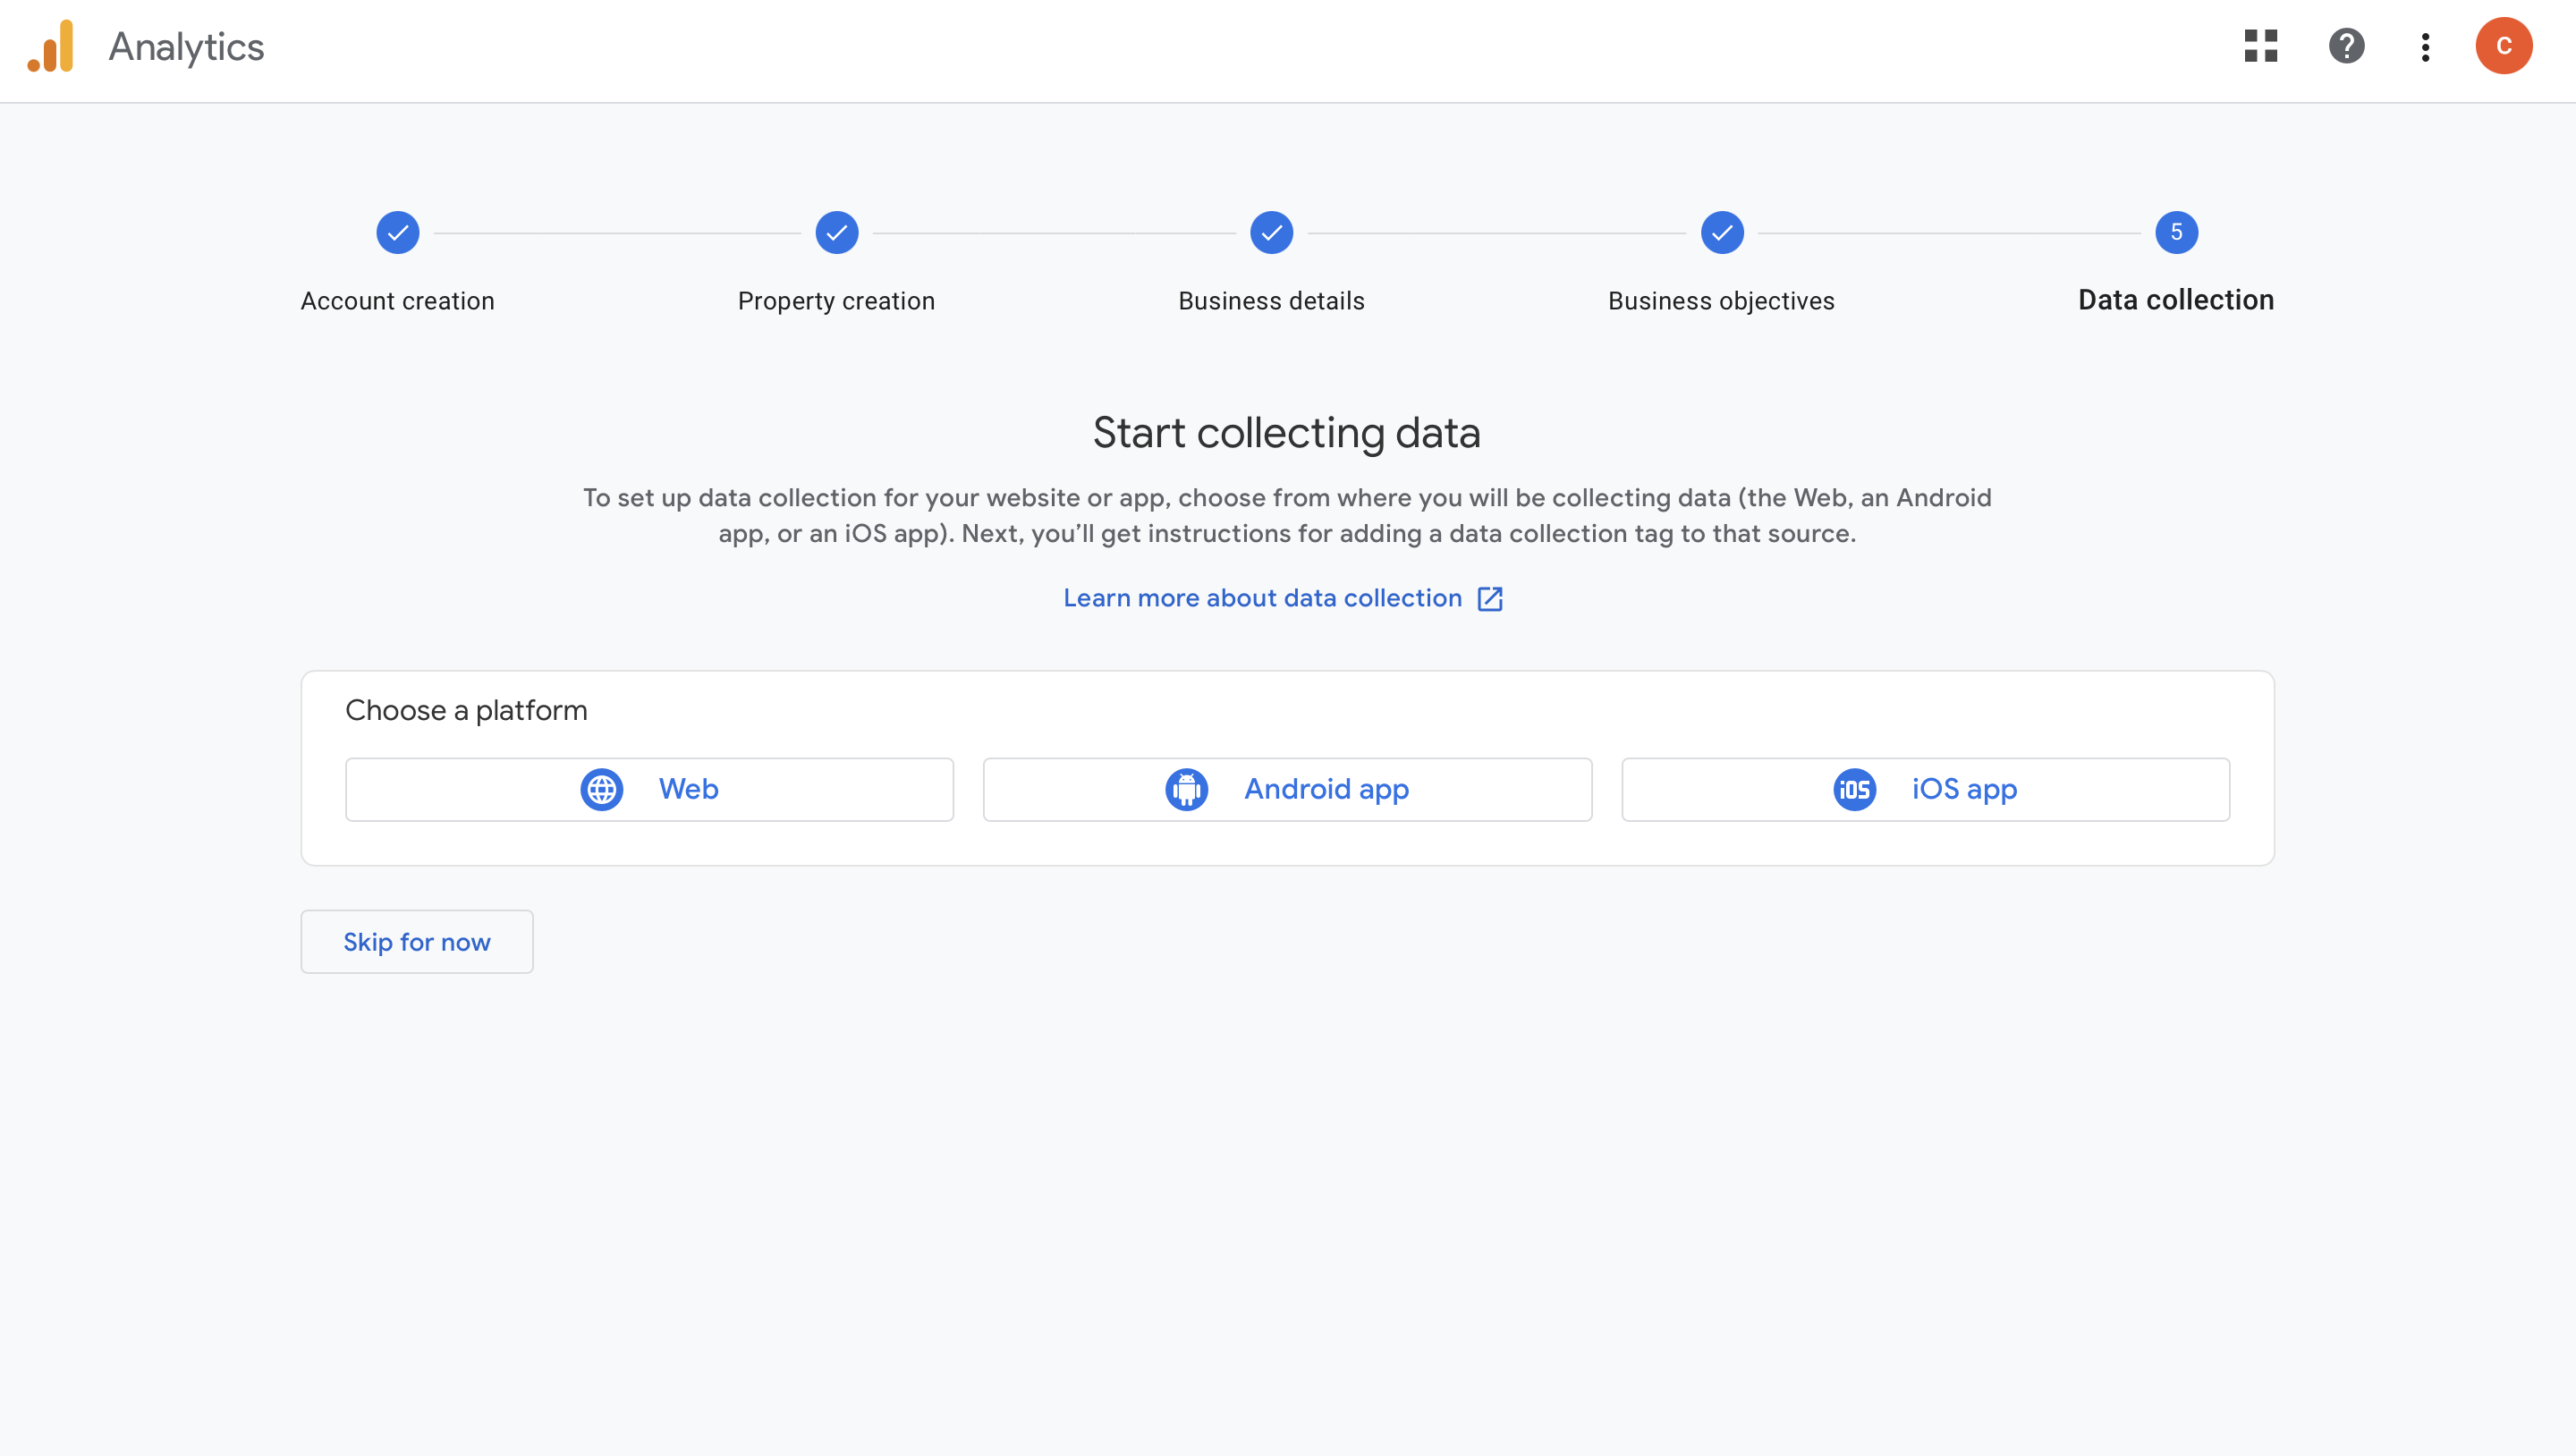Go to Business details step checkmark

coord(1271,233)
